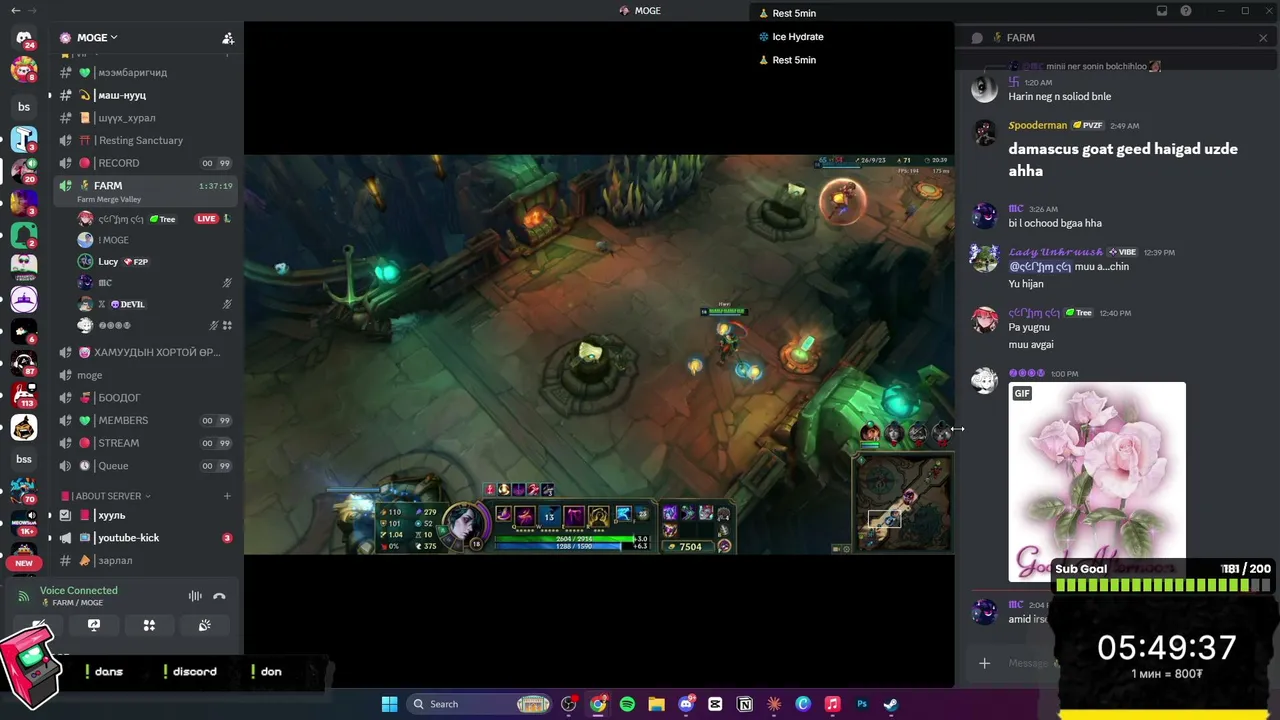Open Spooderman's profile from username
The height and width of the screenshot is (720, 1280).
[1038, 126]
